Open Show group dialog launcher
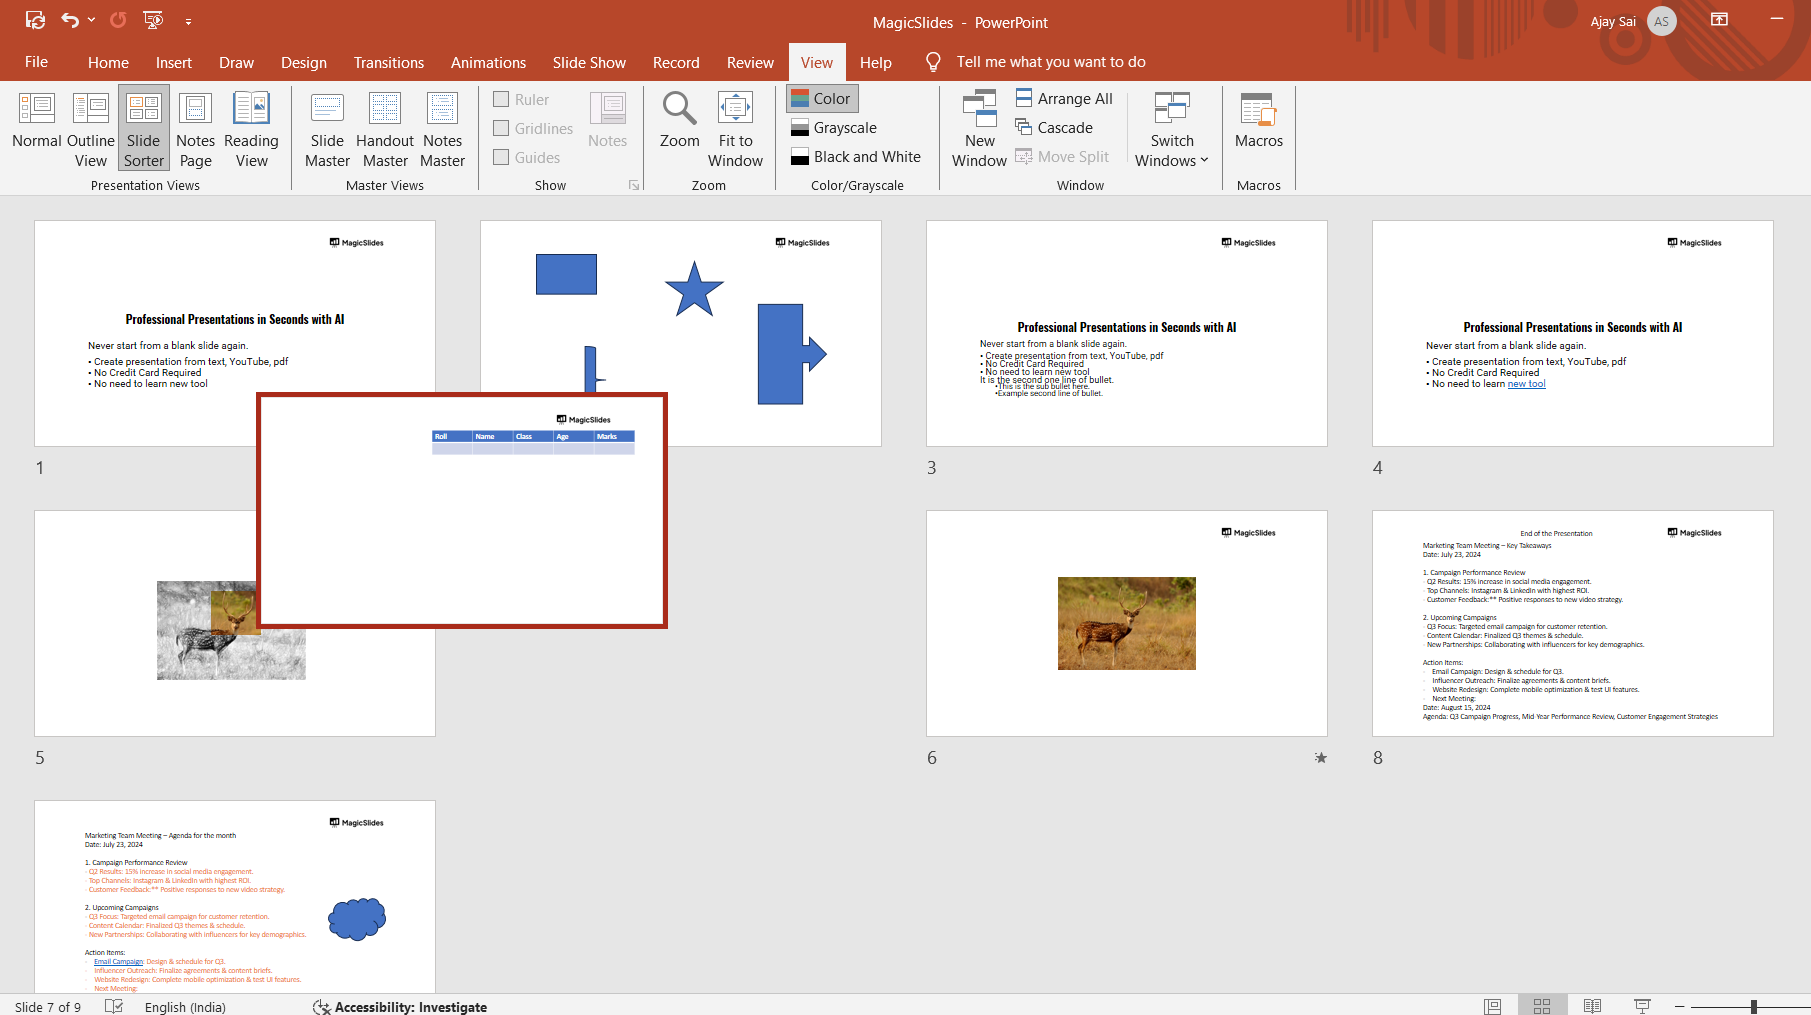 point(633,185)
